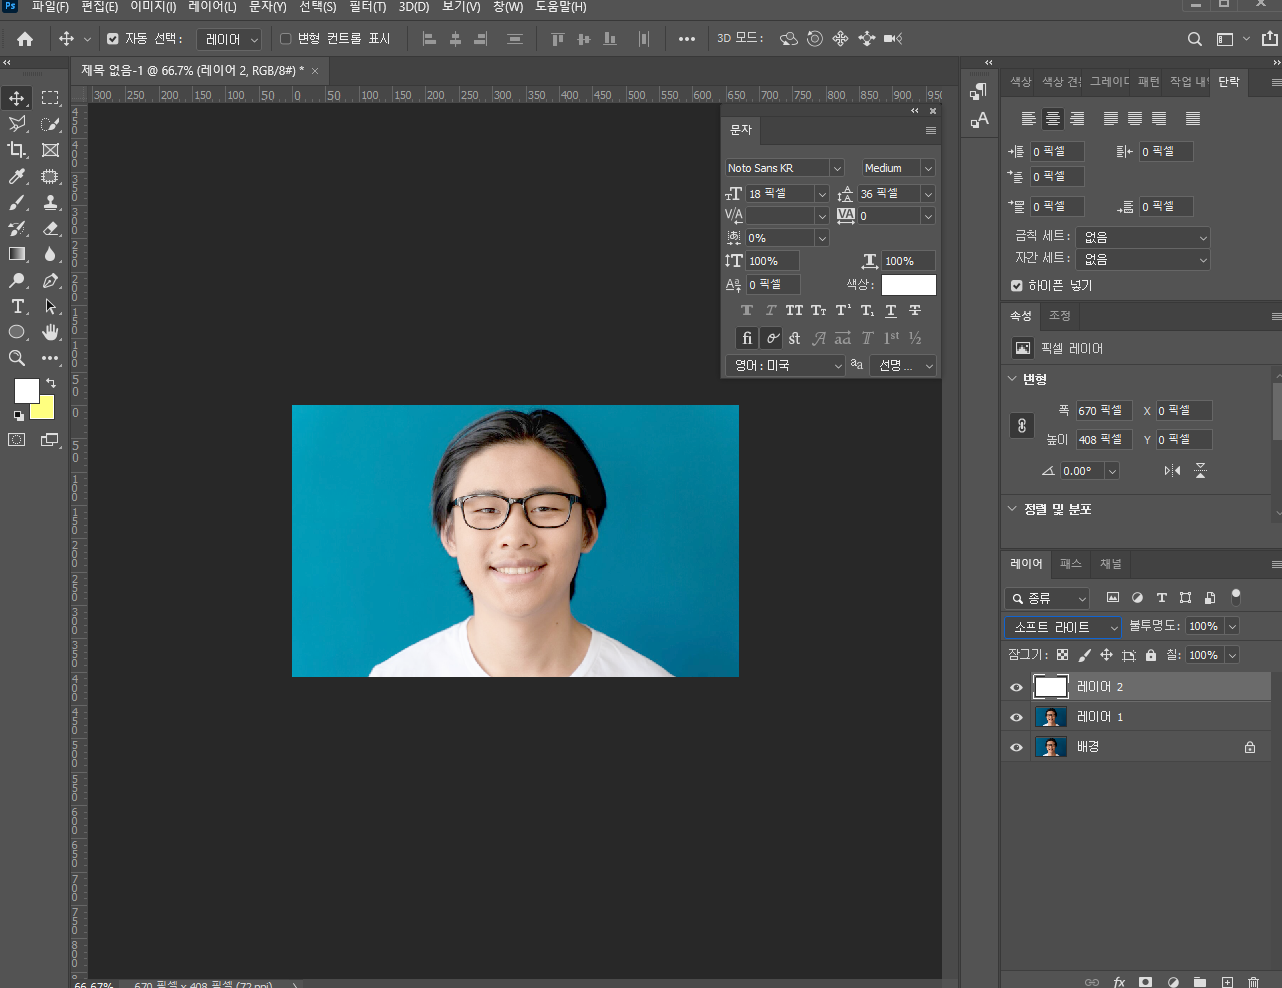Select the Dodge tool
This screenshot has height=988, width=1282.
click(x=17, y=281)
